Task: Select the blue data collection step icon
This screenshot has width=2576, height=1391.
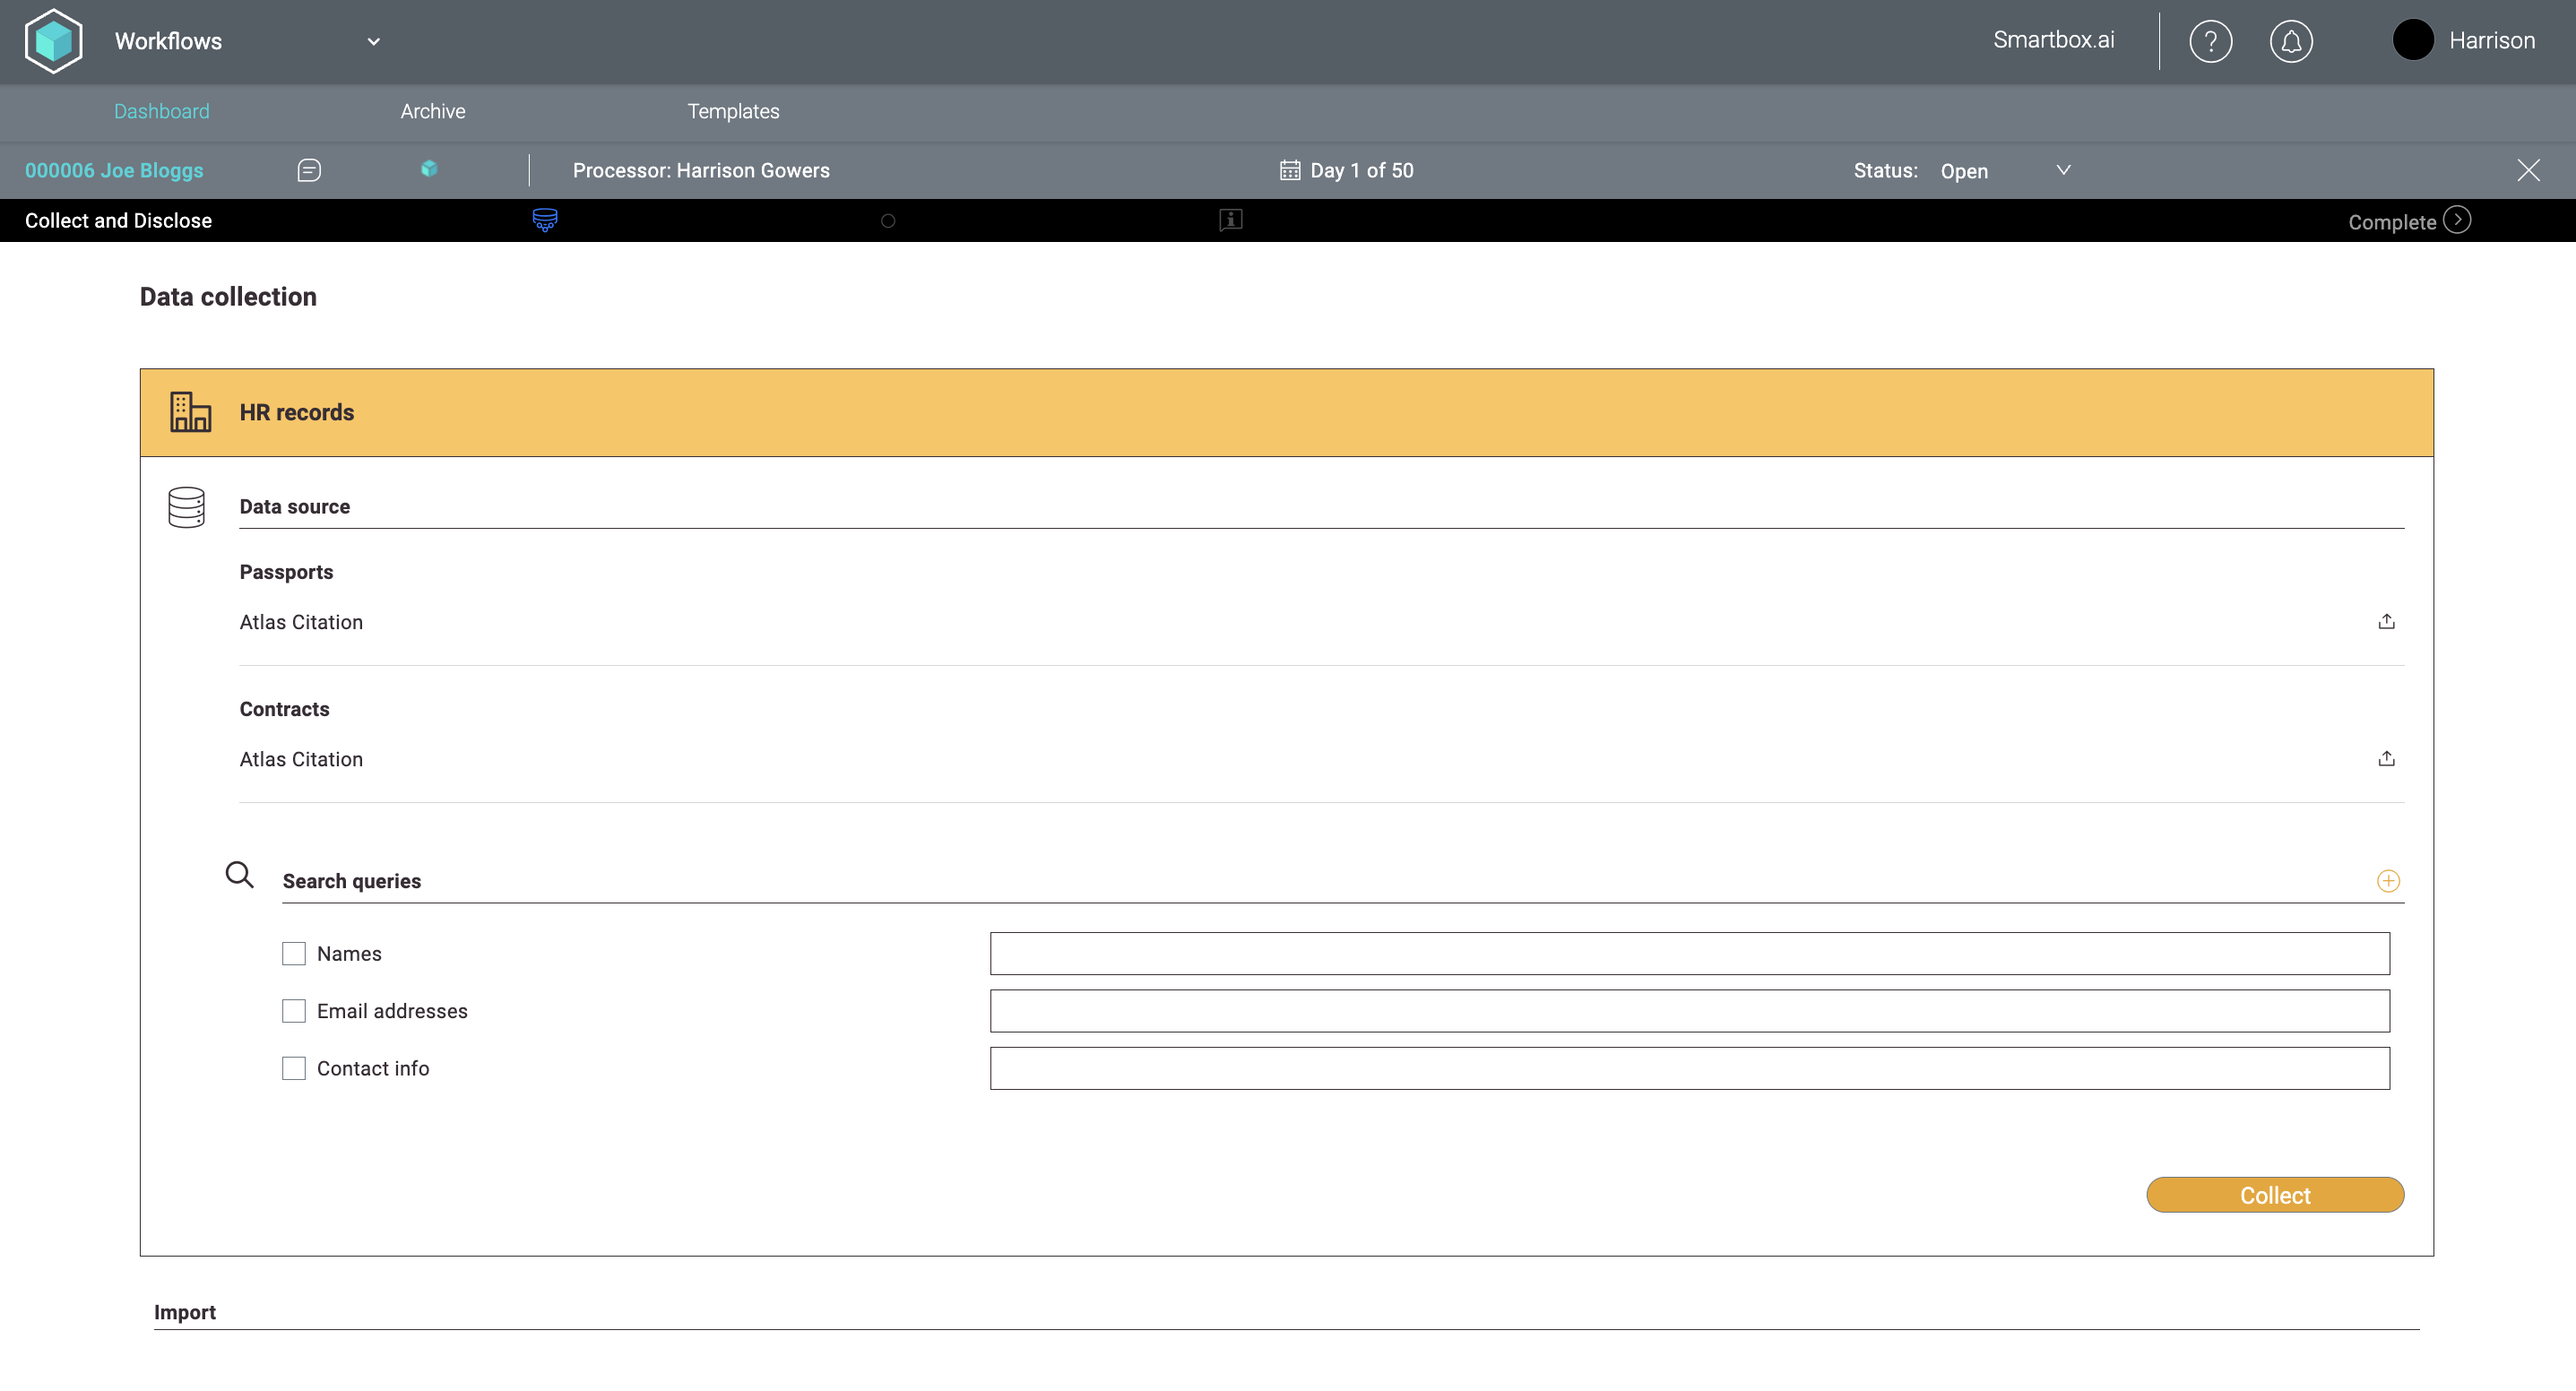Action: coord(545,220)
